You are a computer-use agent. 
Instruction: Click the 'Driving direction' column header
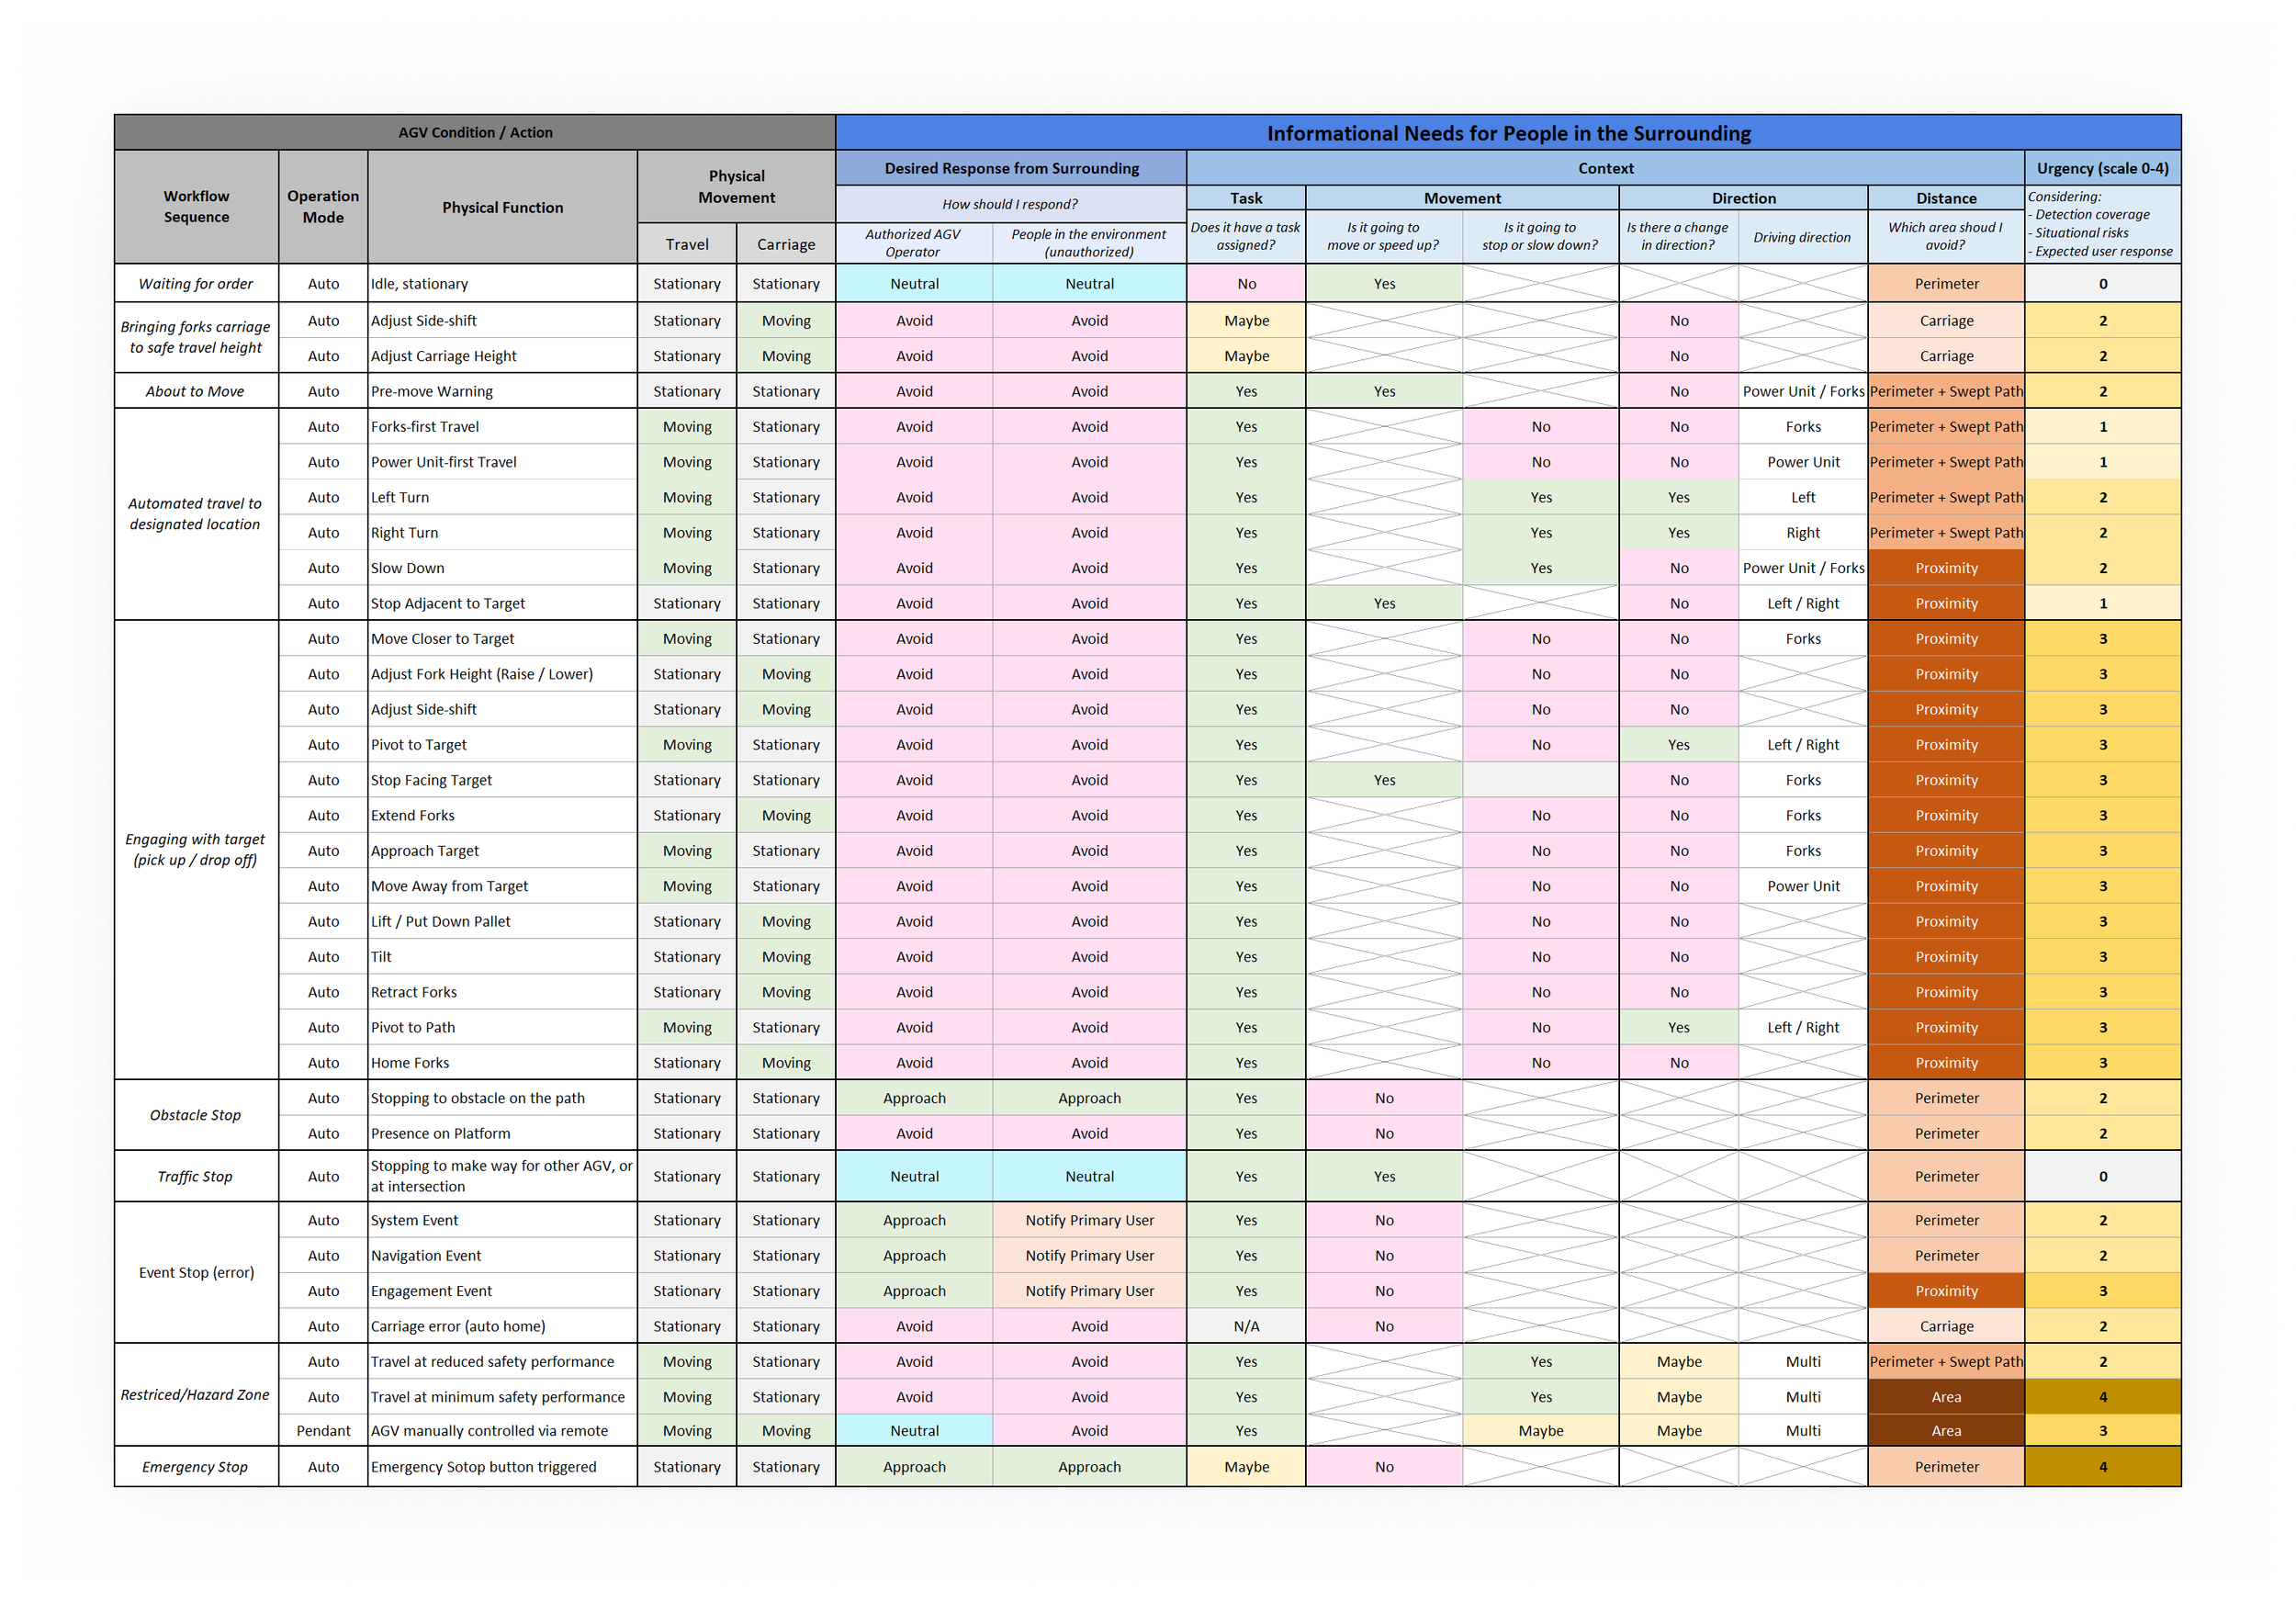pyautogui.click(x=1802, y=237)
